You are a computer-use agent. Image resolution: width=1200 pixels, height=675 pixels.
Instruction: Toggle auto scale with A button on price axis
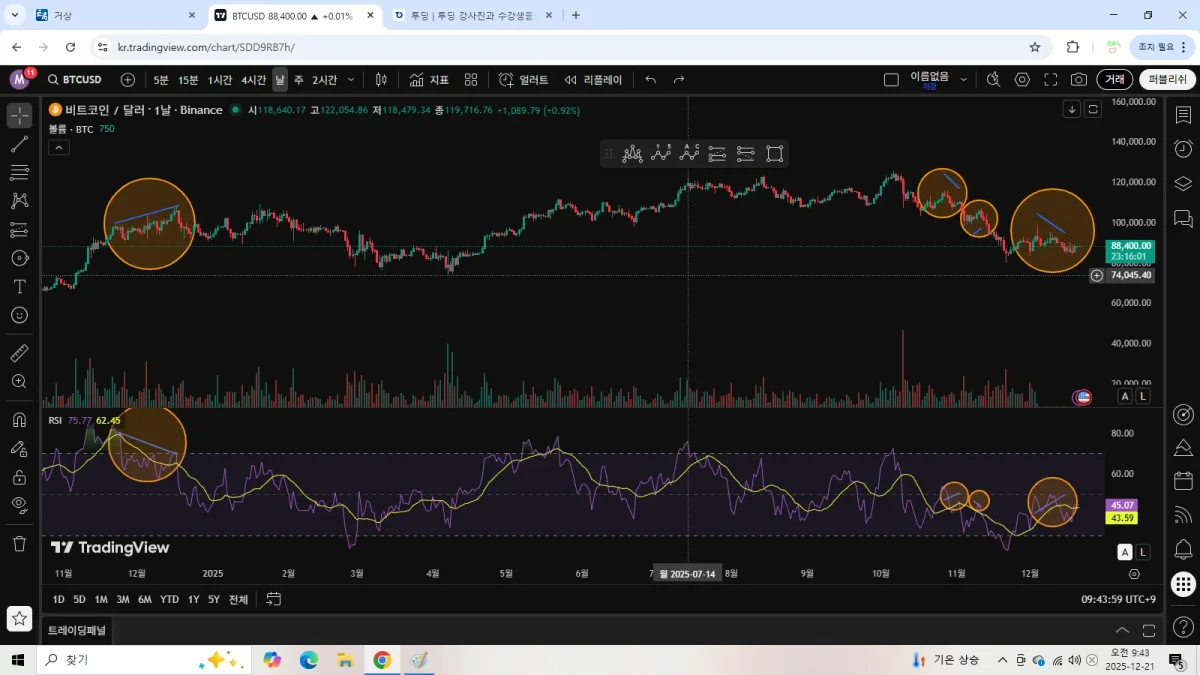1125,397
